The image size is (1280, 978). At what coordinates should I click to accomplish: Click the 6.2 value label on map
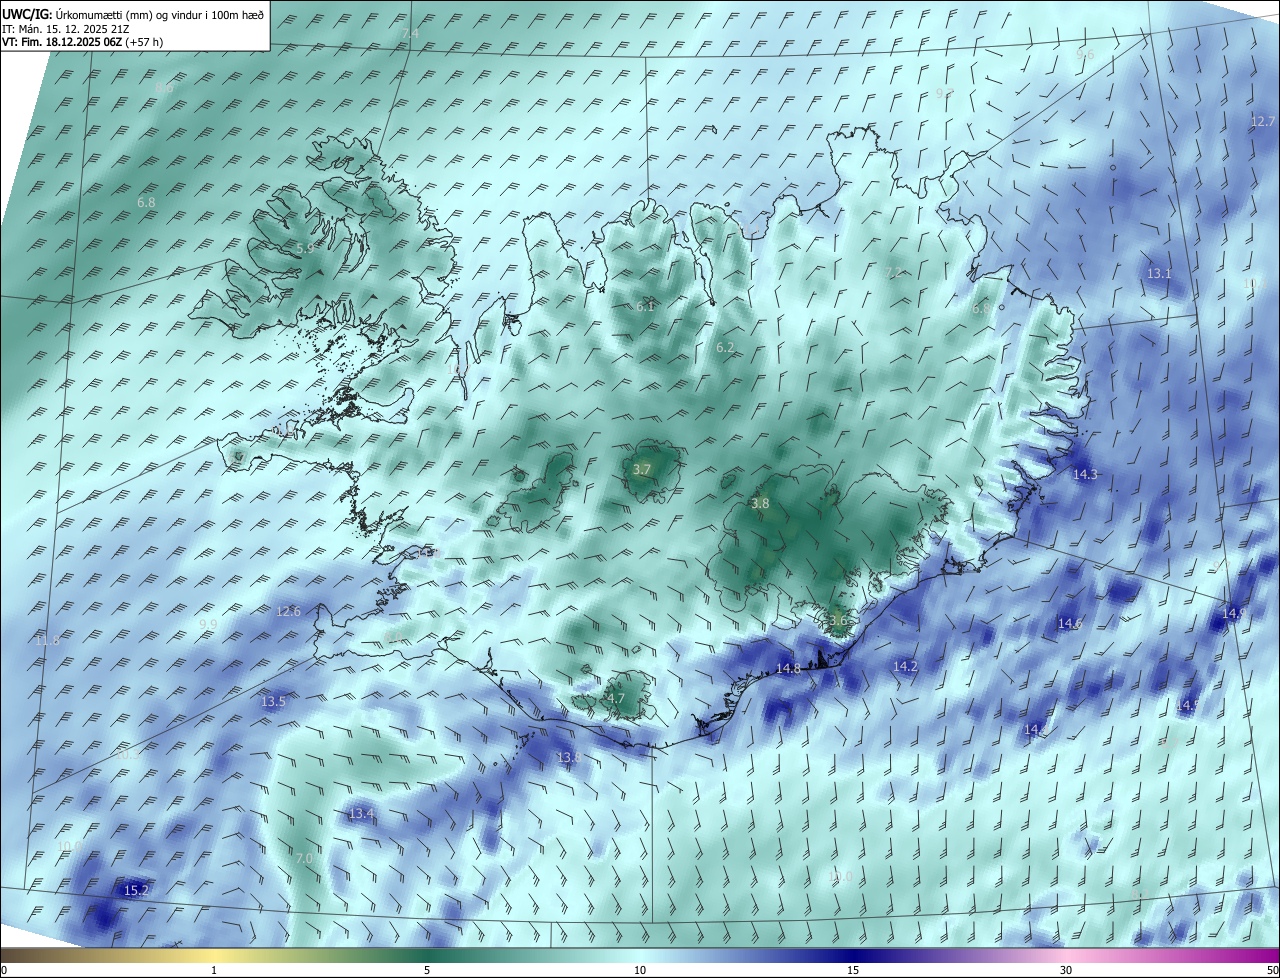tap(725, 347)
